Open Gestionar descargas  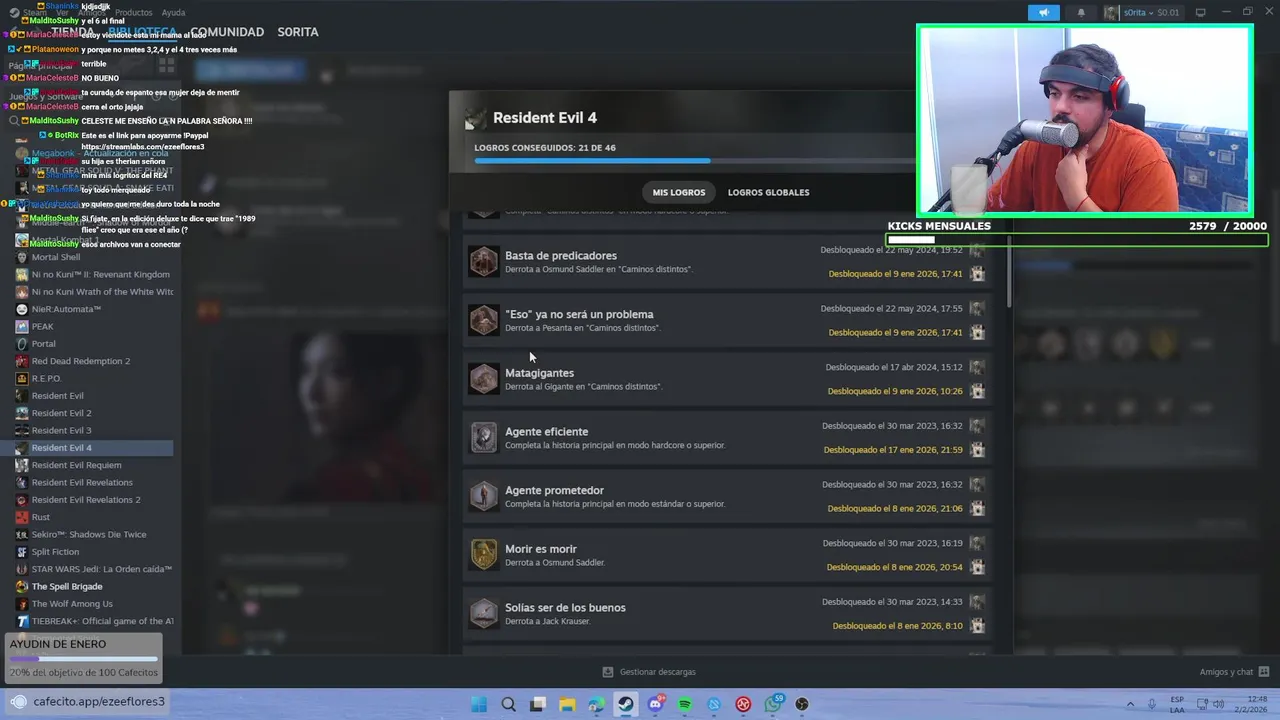[x=649, y=672]
